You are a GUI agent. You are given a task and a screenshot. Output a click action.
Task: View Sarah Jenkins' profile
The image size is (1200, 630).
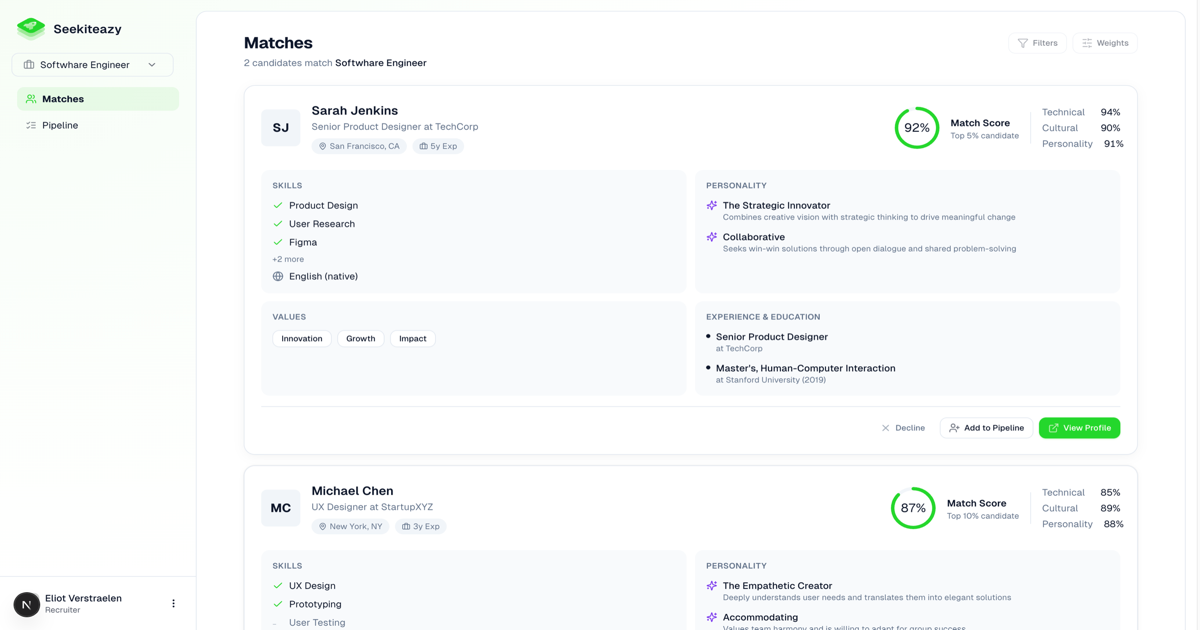pyautogui.click(x=1079, y=428)
